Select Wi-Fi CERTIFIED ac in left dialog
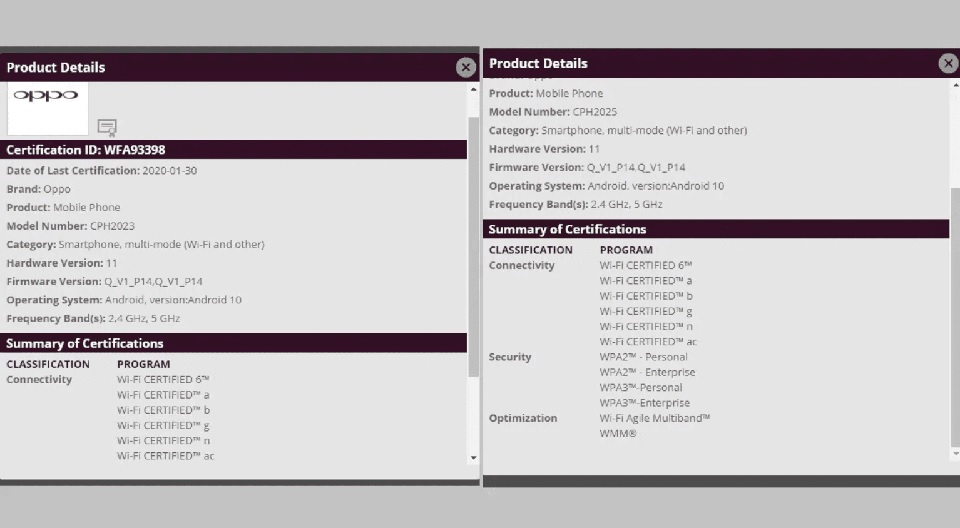Image resolution: width=960 pixels, height=528 pixels. tap(166, 456)
